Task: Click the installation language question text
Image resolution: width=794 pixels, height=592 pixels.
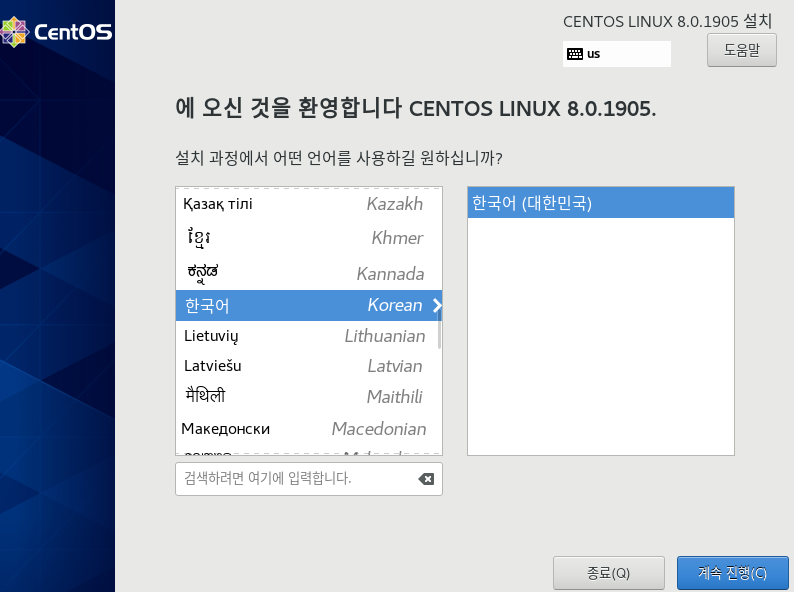Action: tap(339, 158)
